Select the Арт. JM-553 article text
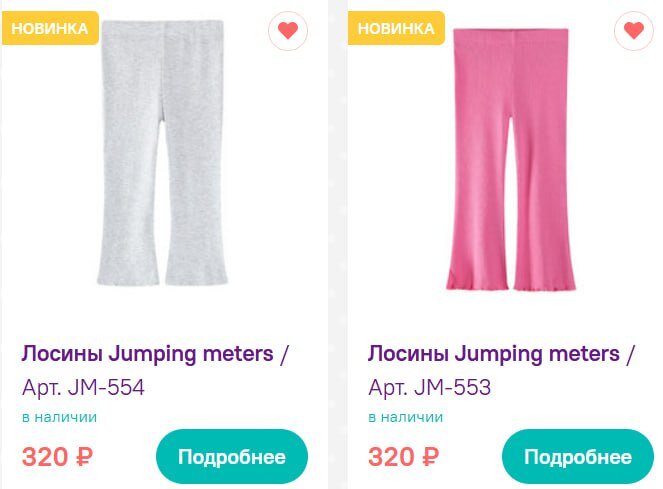The image size is (663, 489). (429, 387)
